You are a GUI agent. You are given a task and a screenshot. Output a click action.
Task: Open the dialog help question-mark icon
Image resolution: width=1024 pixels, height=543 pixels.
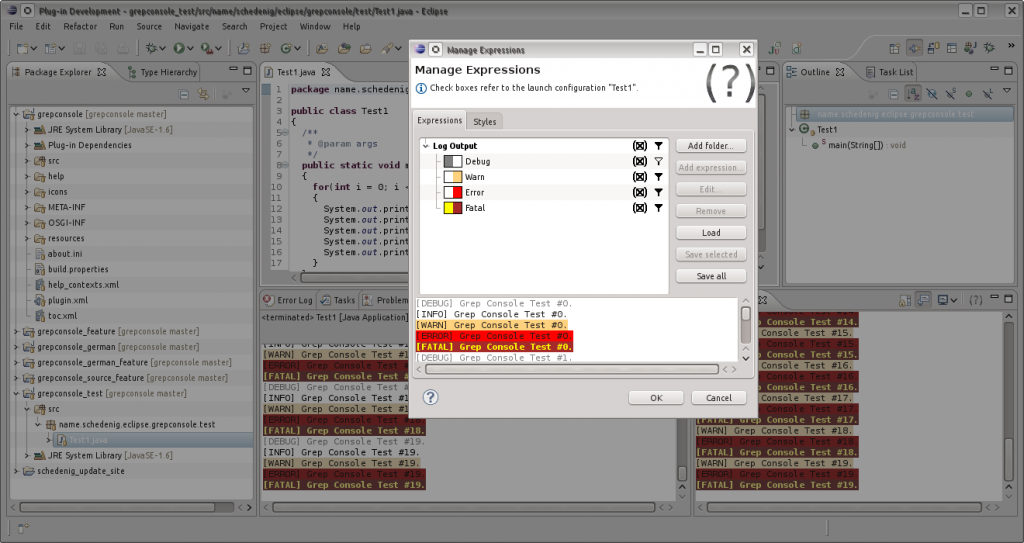pos(430,397)
